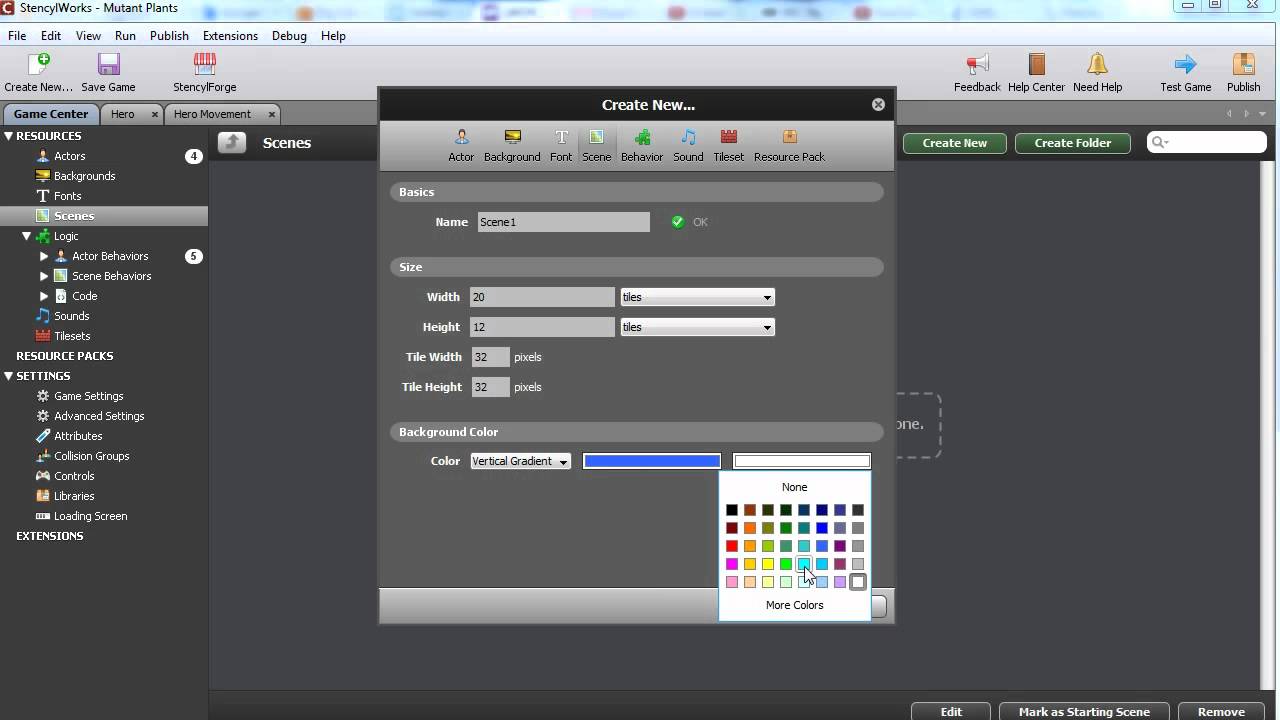Screen dimensions: 1280x720
Task: Select Sounds in the sidebar
Action: coord(71,316)
